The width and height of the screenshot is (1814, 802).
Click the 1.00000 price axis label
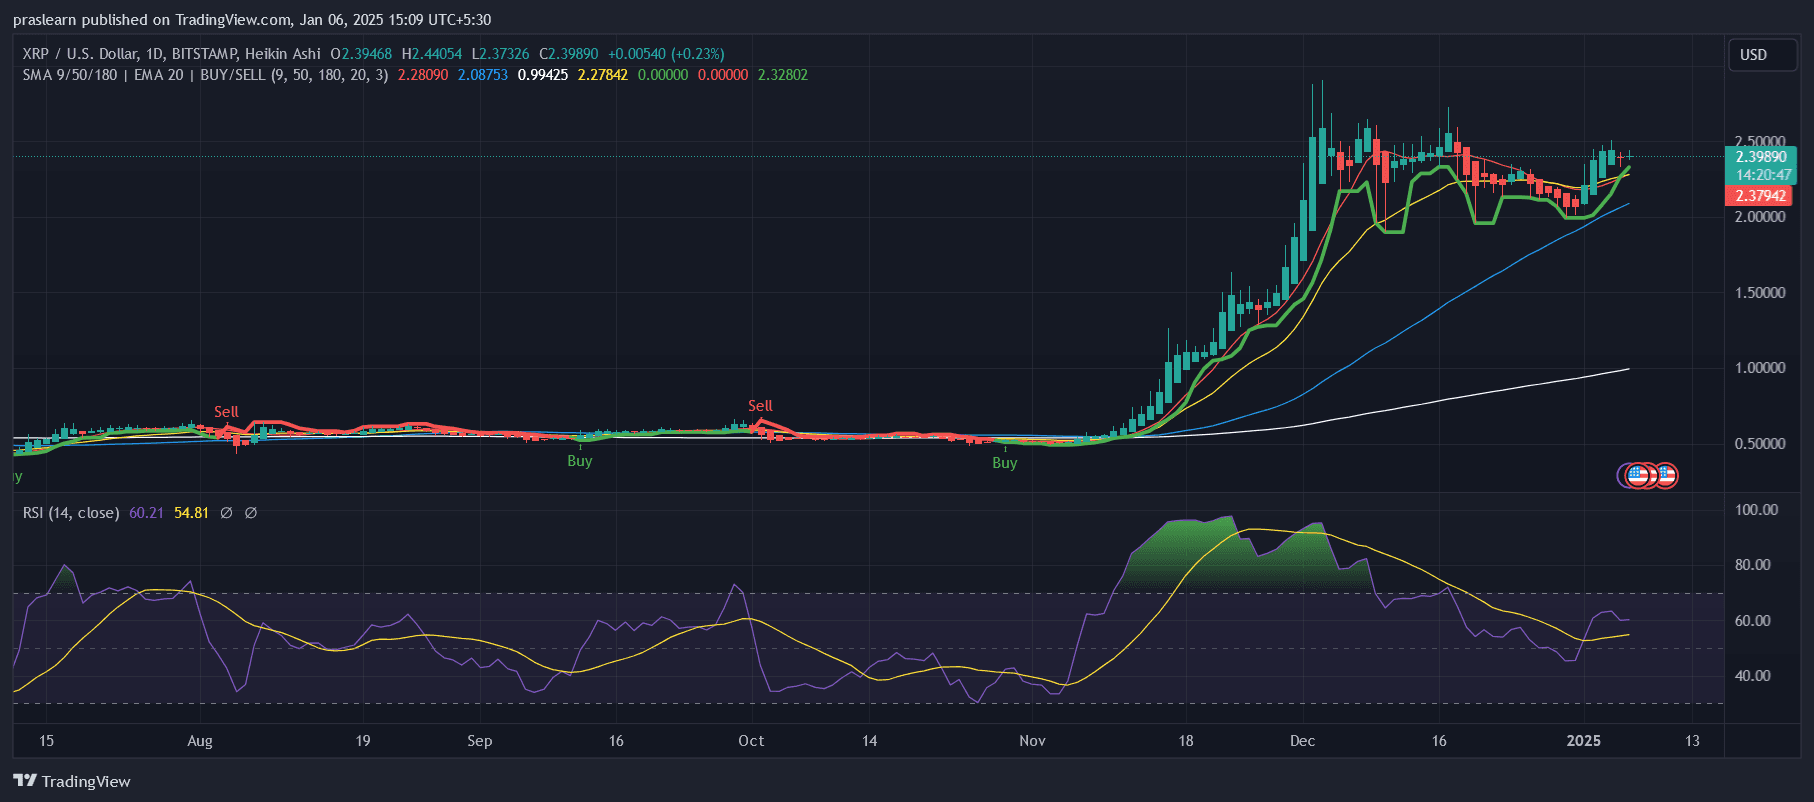click(x=1760, y=368)
